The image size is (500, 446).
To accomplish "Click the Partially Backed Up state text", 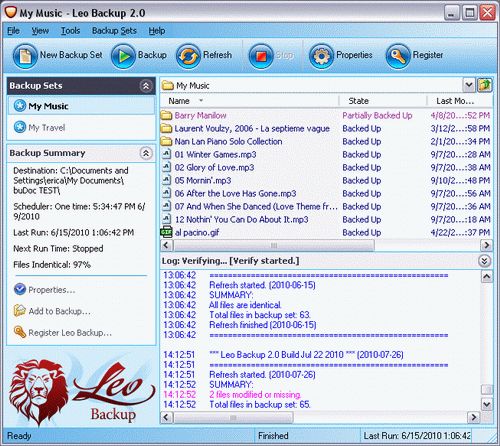I will (x=377, y=116).
